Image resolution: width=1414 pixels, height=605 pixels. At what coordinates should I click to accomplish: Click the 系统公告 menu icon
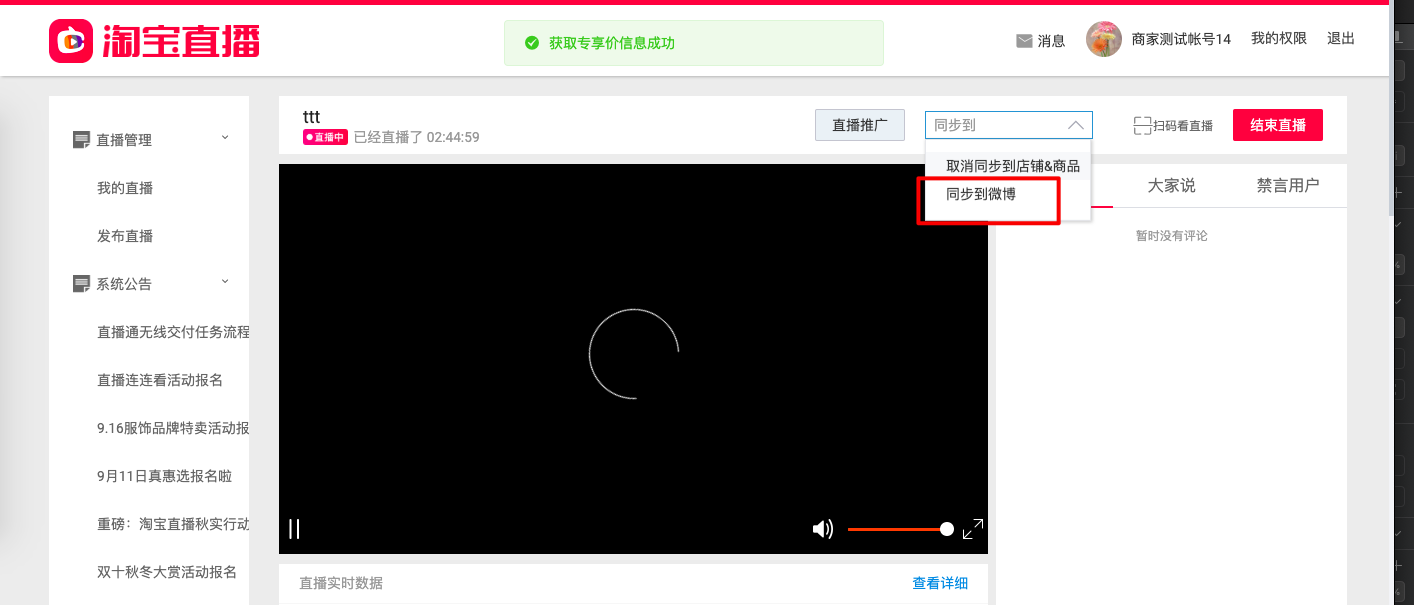(82, 284)
